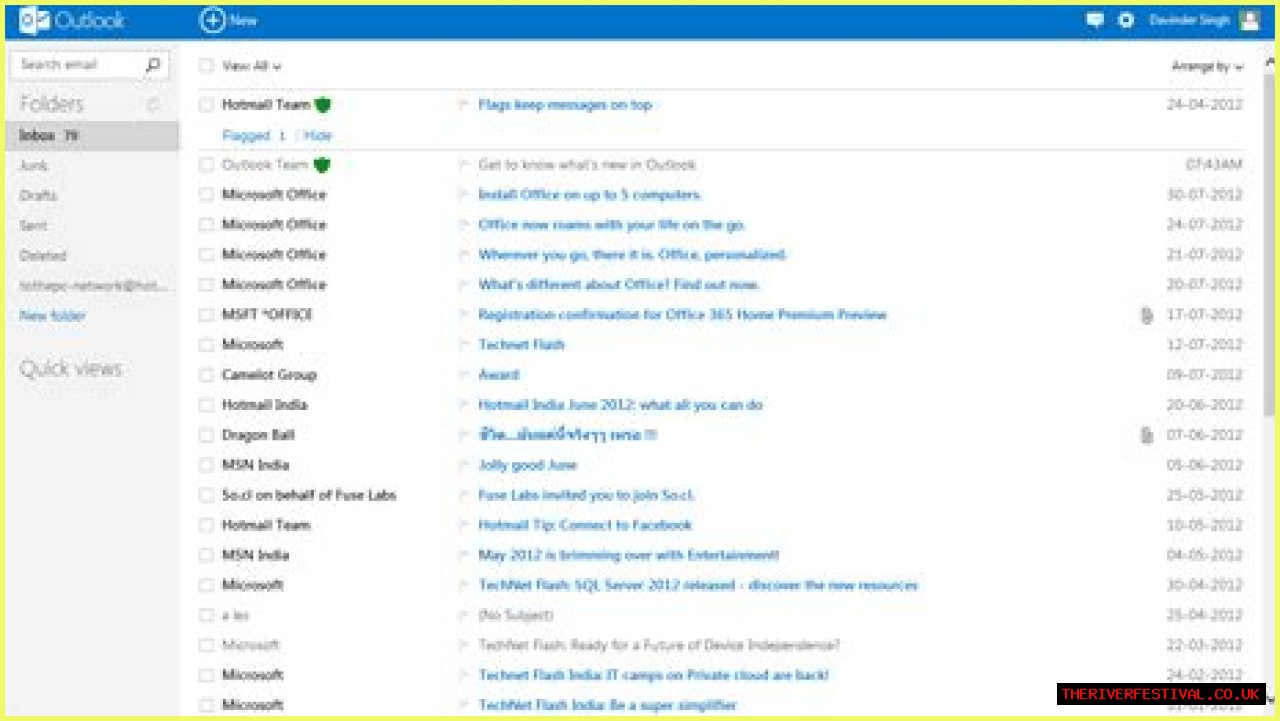The width and height of the screenshot is (1280, 721).
Task: Open the Junk folder
Action: (x=34, y=166)
